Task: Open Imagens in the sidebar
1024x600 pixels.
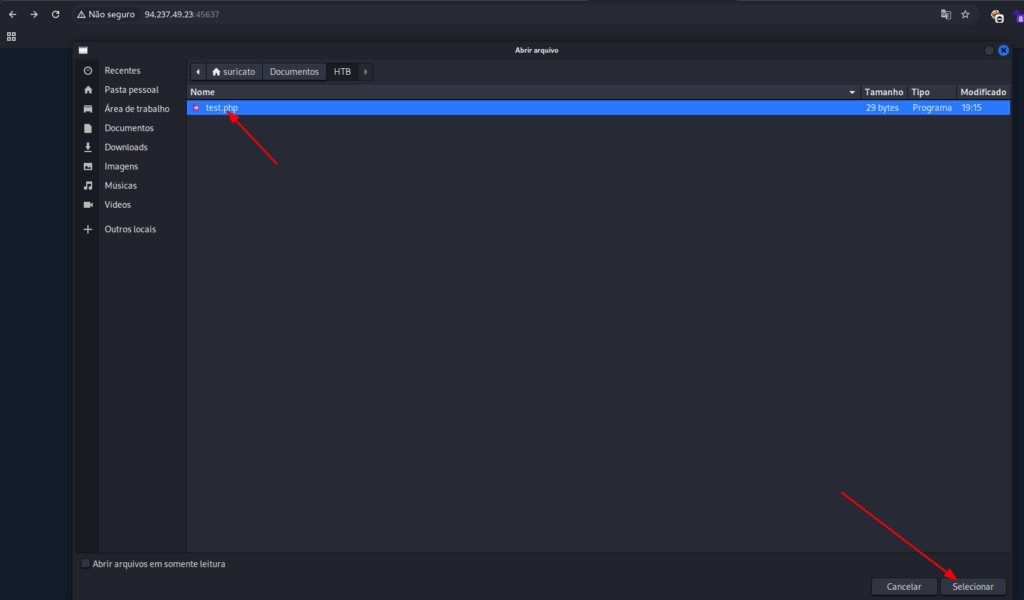Action: click(121, 166)
